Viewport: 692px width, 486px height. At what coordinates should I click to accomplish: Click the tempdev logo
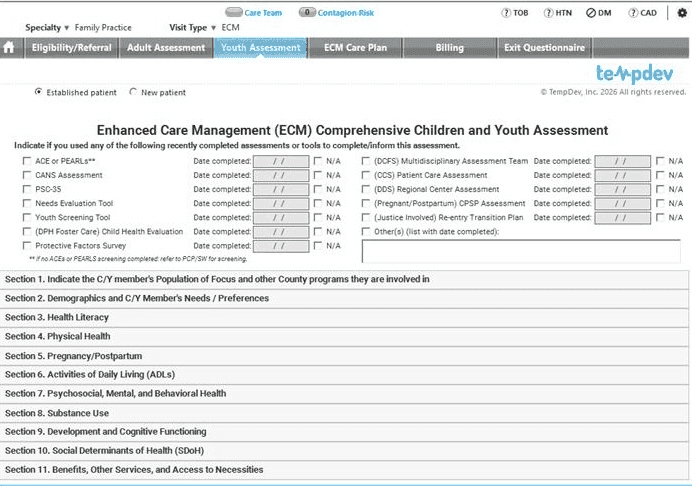click(635, 74)
